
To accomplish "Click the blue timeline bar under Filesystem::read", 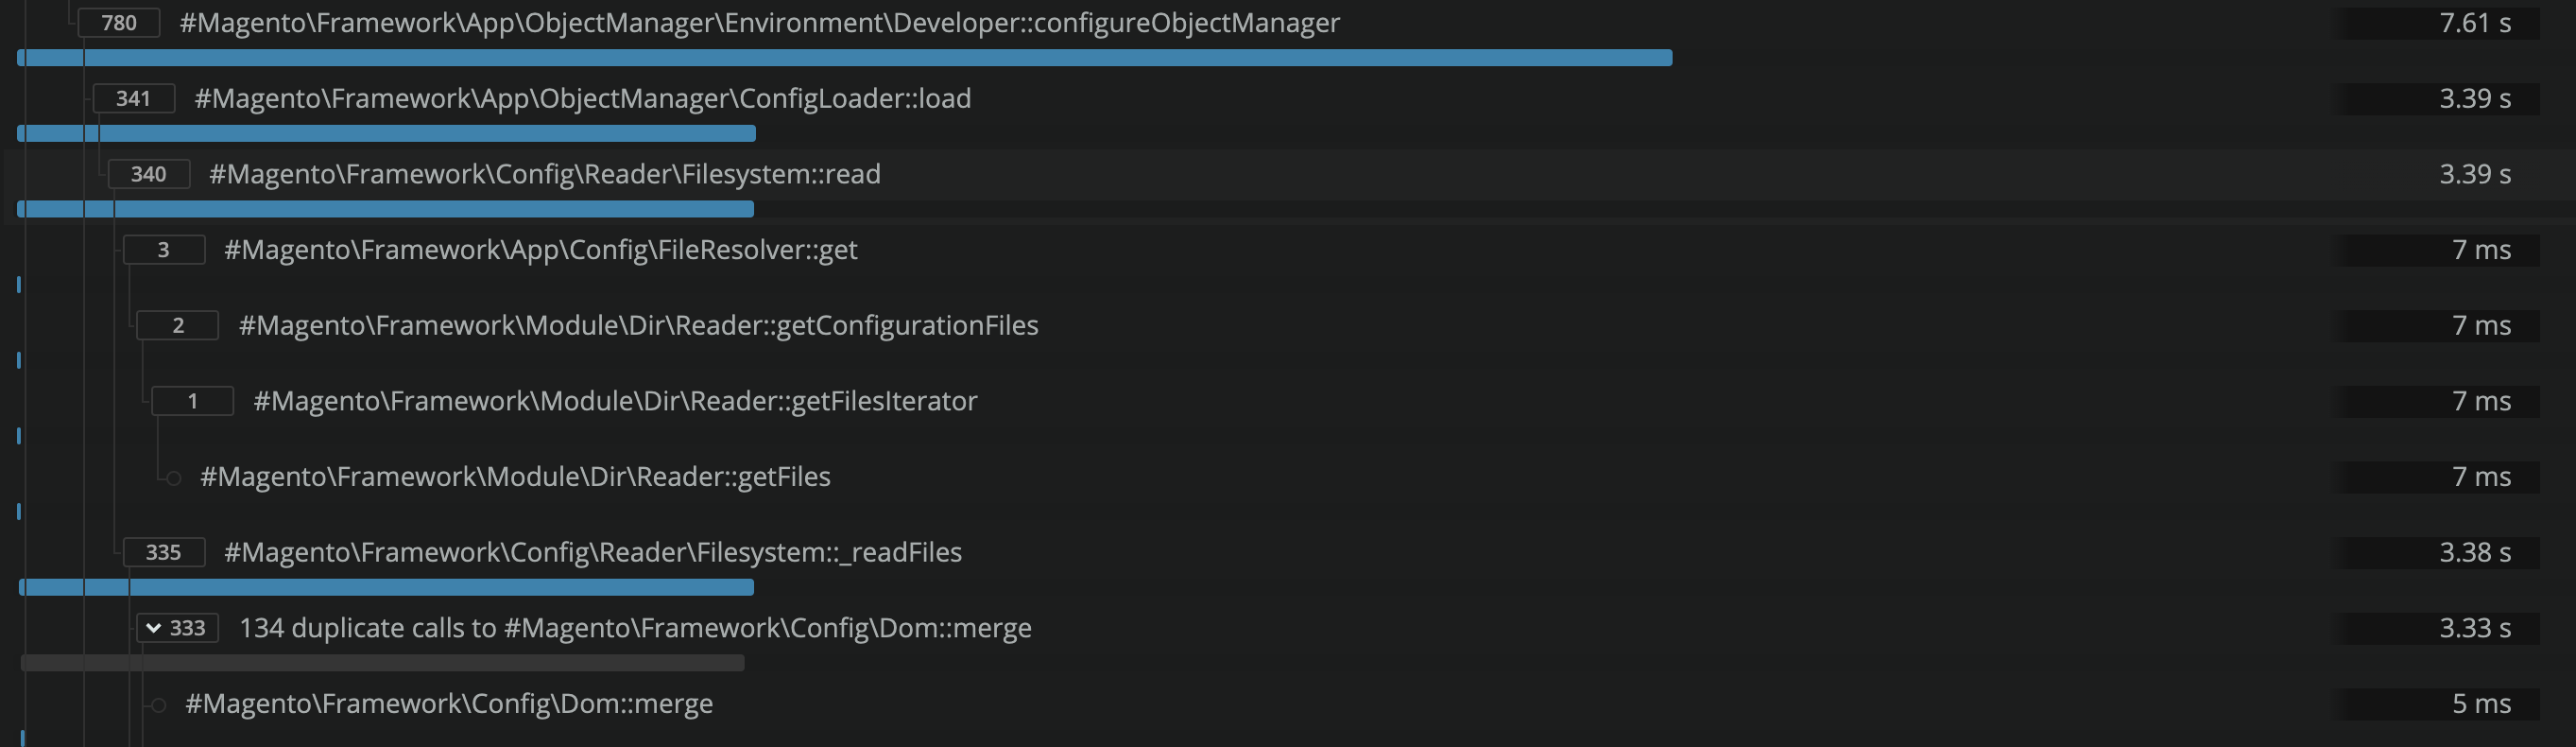I will pyautogui.click(x=385, y=209).
